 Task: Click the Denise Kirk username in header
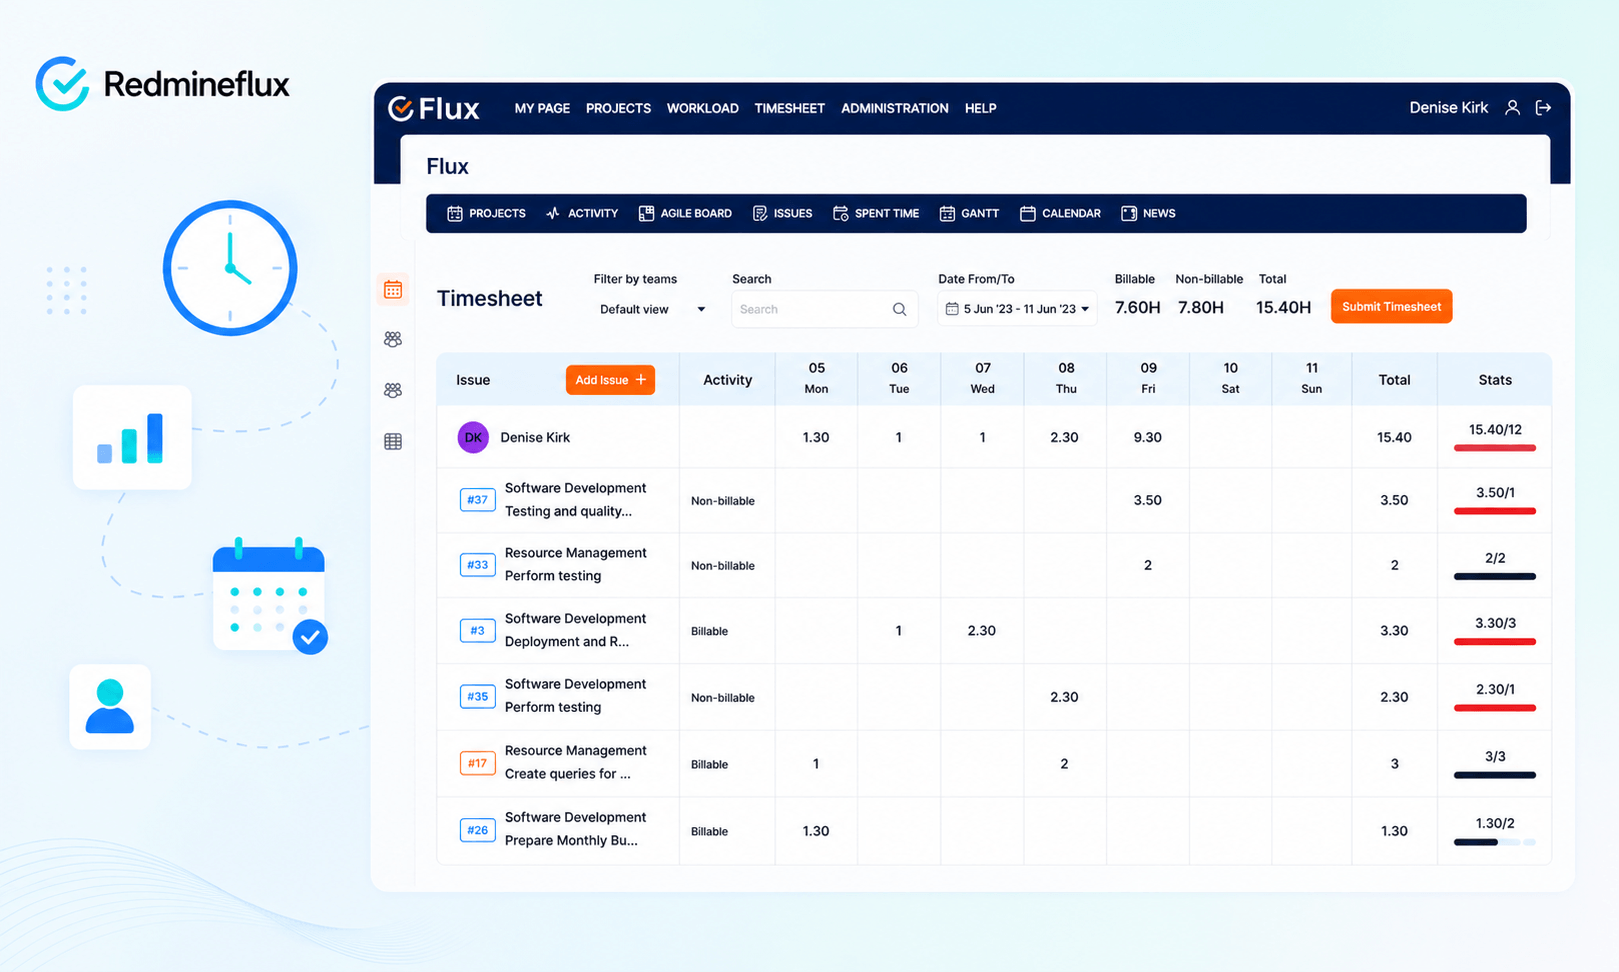[1448, 108]
